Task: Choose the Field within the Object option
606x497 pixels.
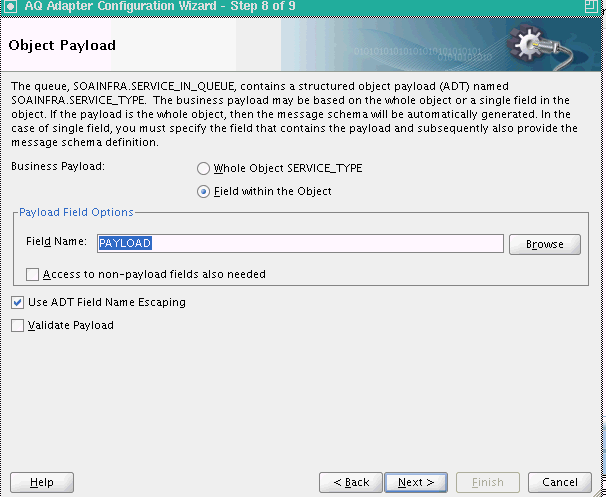Action: pyautogui.click(x=203, y=191)
